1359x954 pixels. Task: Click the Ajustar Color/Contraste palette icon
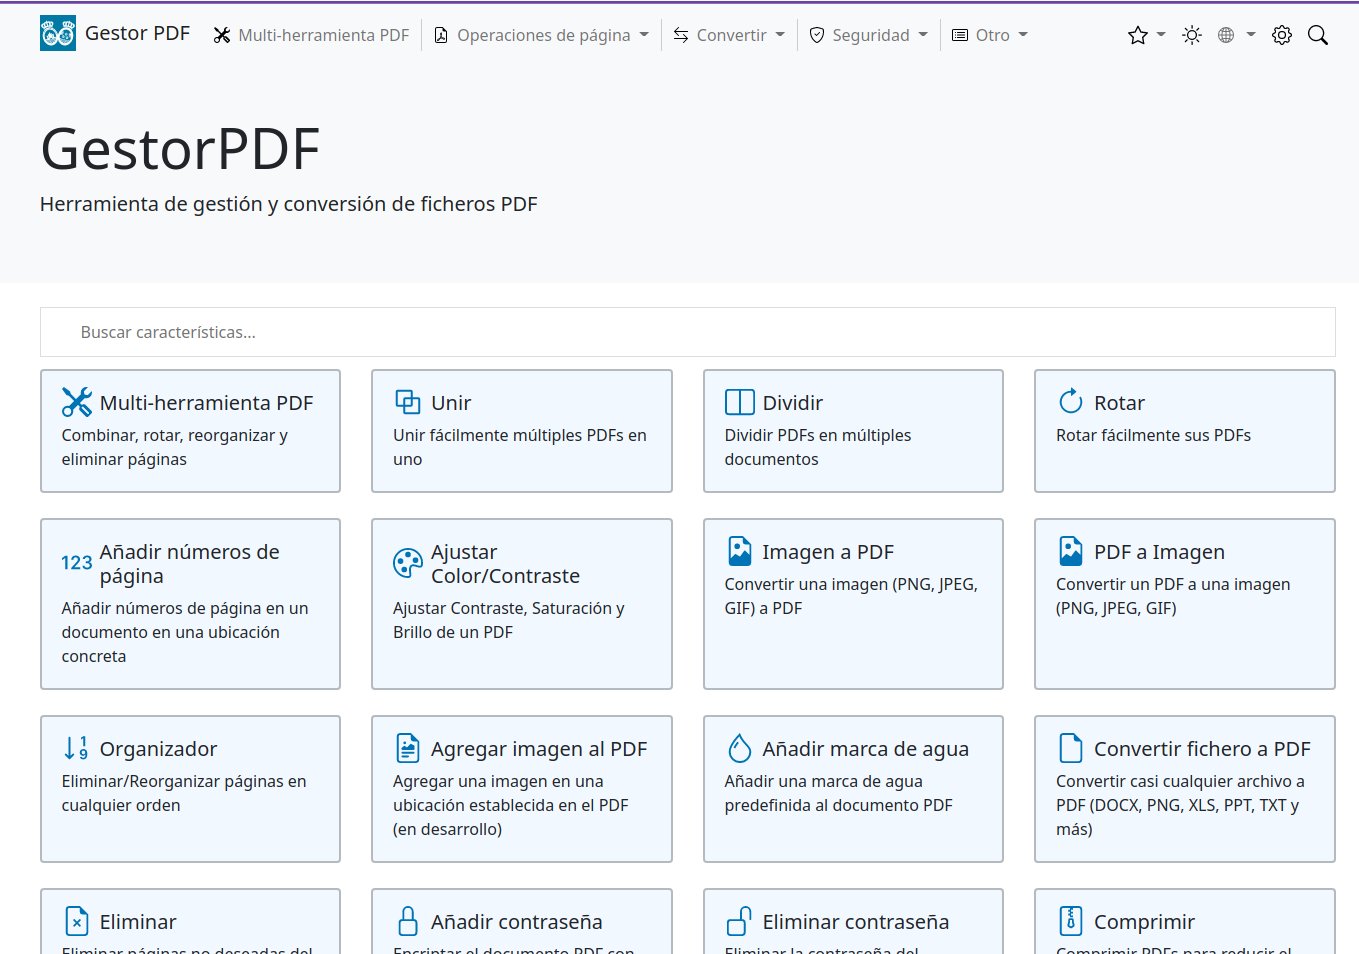pyautogui.click(x=408, y=564)
